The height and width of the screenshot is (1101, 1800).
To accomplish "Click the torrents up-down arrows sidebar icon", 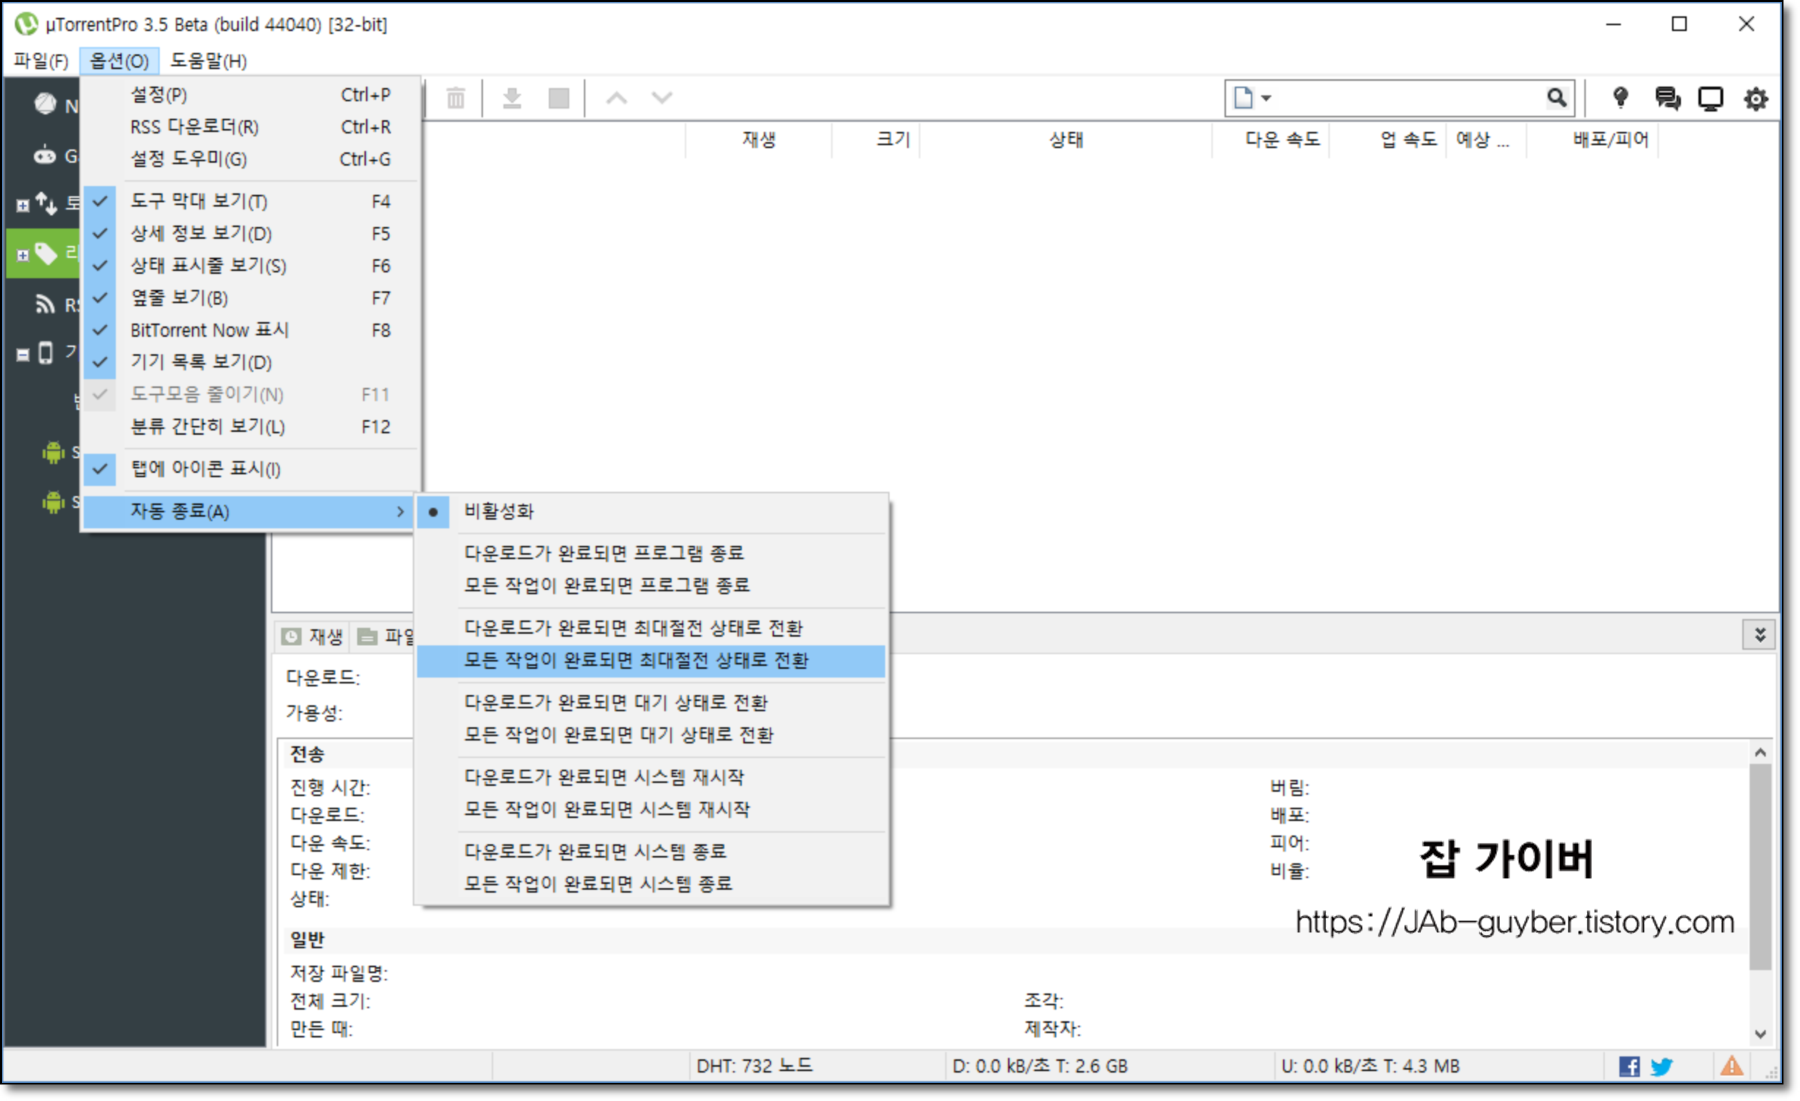I will coord(46,203).
